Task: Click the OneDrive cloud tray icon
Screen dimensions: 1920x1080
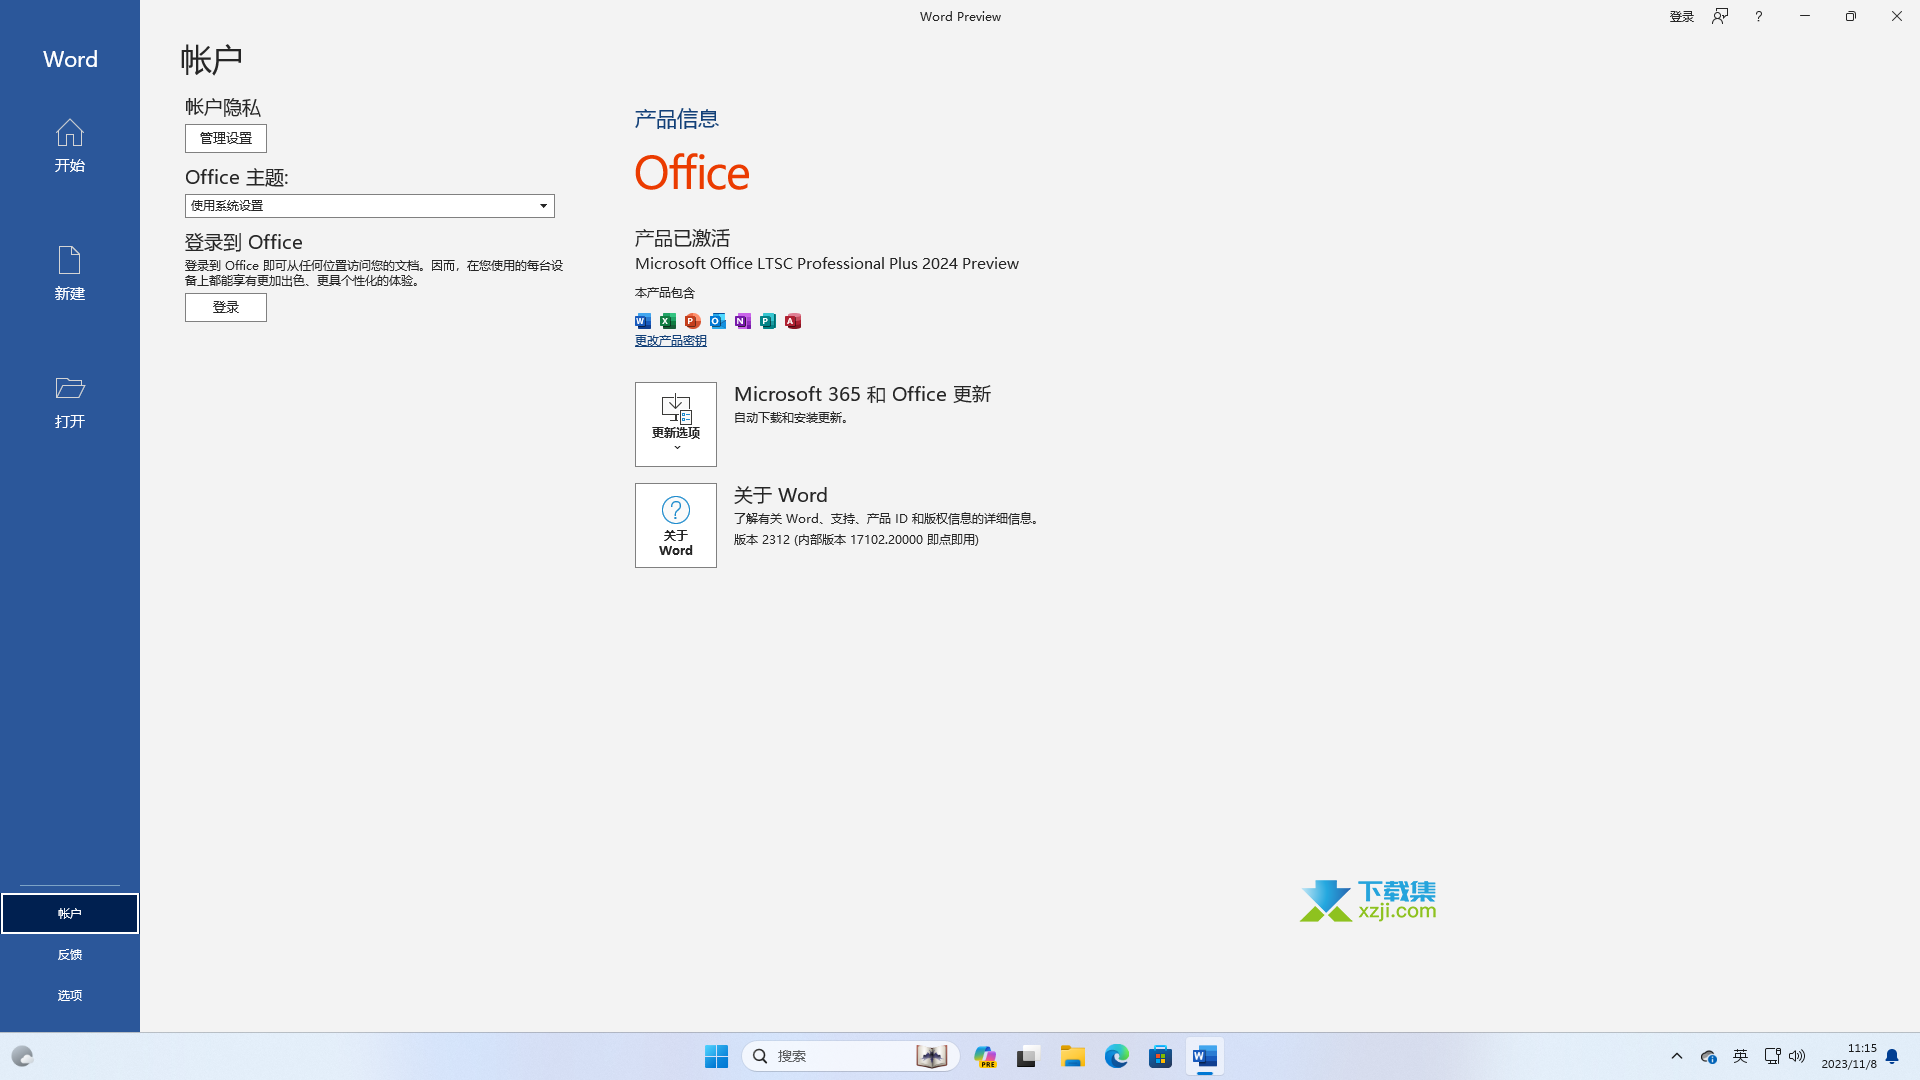Action: [x=1708, y=1056]
